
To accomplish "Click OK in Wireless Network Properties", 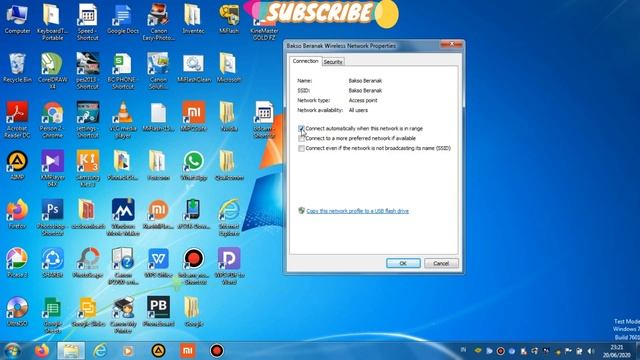I will point(403,263).
